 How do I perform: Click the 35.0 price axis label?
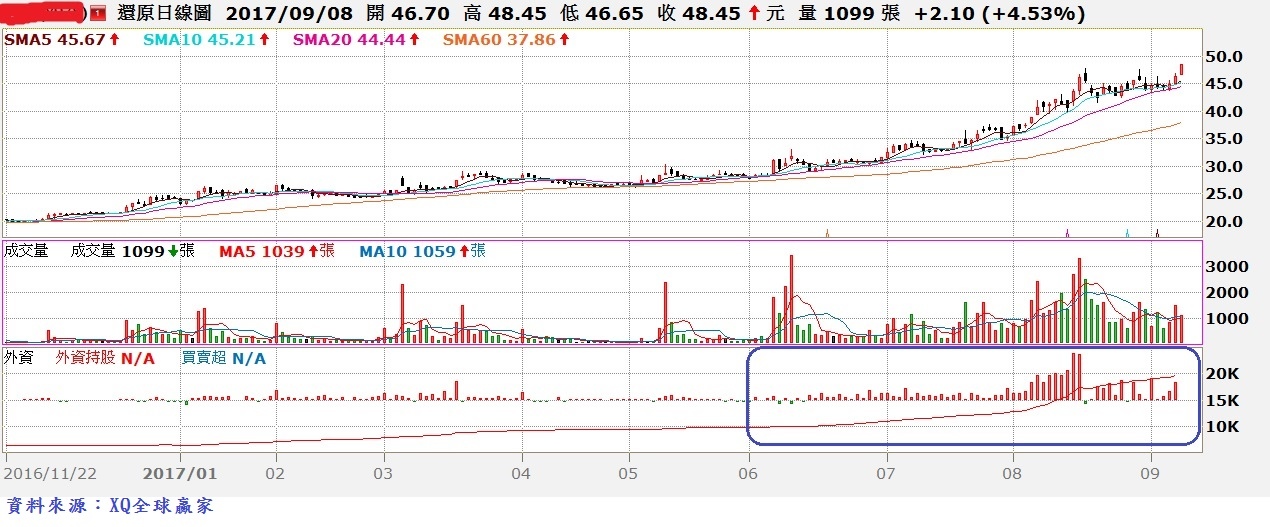coord(1224,139)
